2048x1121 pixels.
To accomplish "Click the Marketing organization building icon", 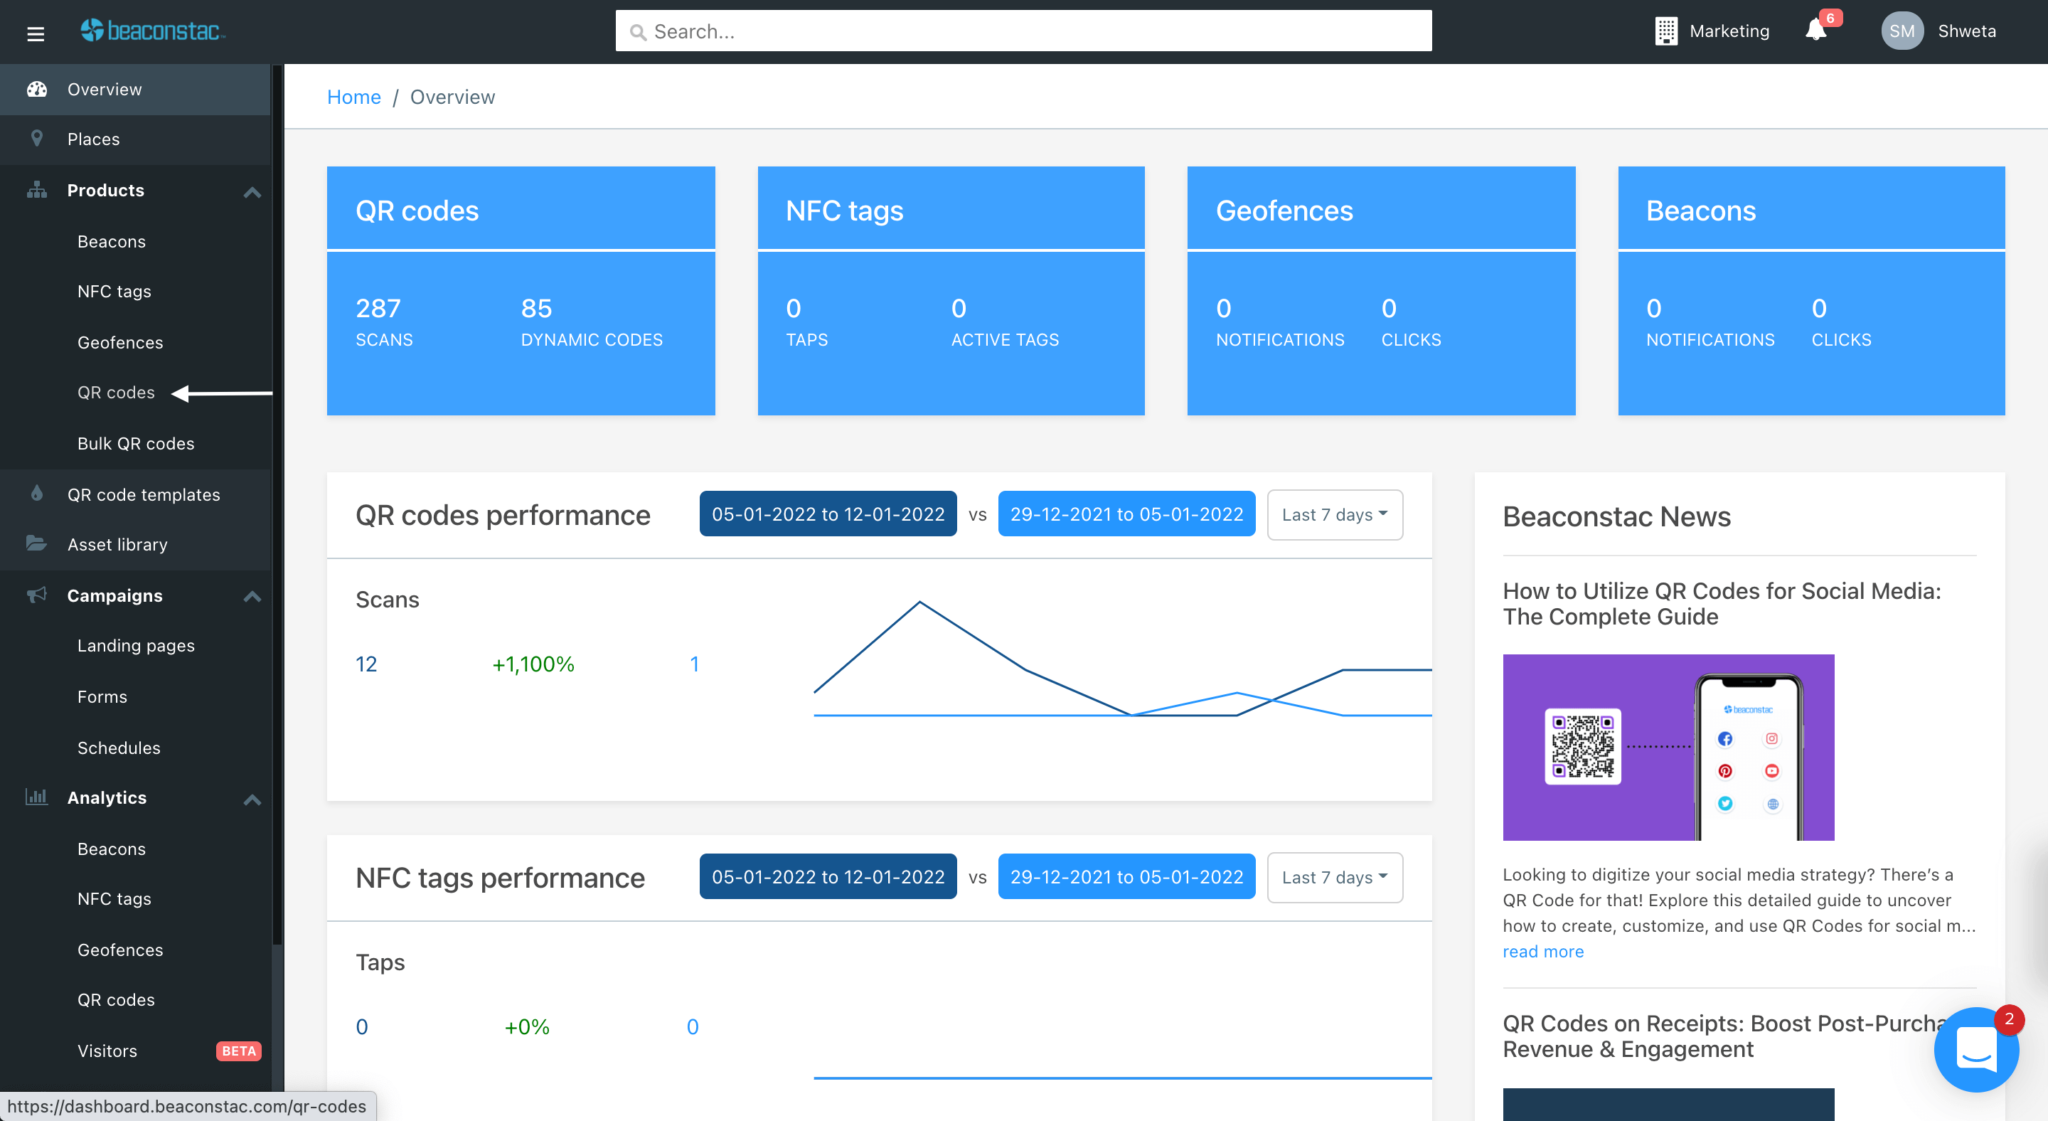I will pos(1666,31).
